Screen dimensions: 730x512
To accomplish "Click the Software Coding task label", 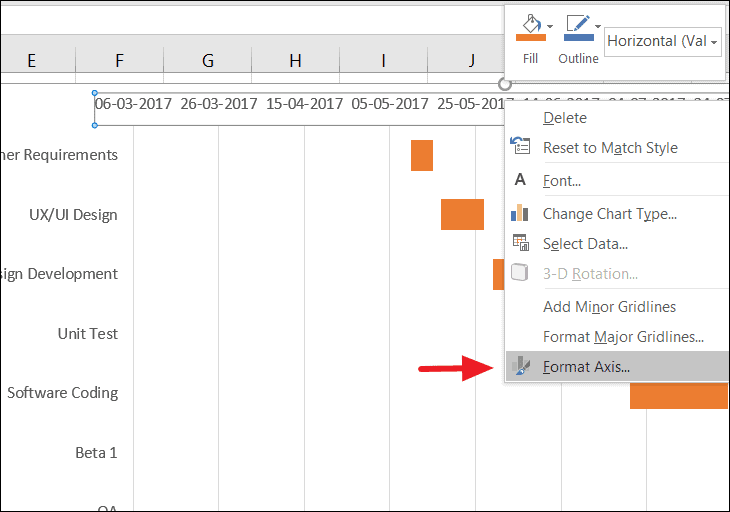I will coord(63,393).
